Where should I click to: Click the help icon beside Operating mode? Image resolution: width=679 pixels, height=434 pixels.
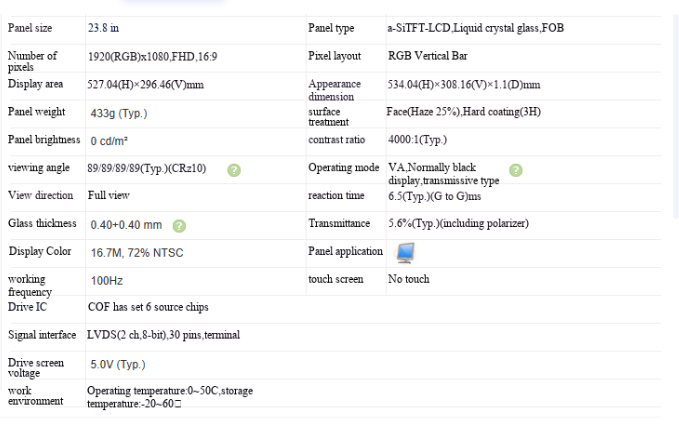point(515,170)
